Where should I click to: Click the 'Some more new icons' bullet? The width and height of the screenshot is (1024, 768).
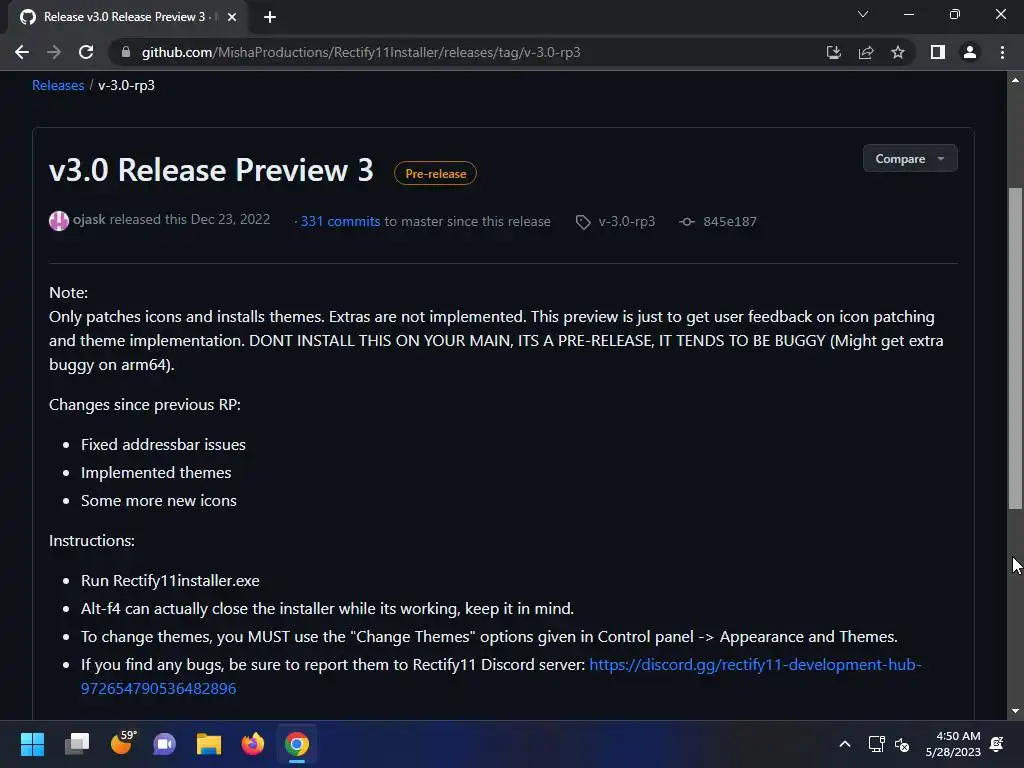point(159,501)
